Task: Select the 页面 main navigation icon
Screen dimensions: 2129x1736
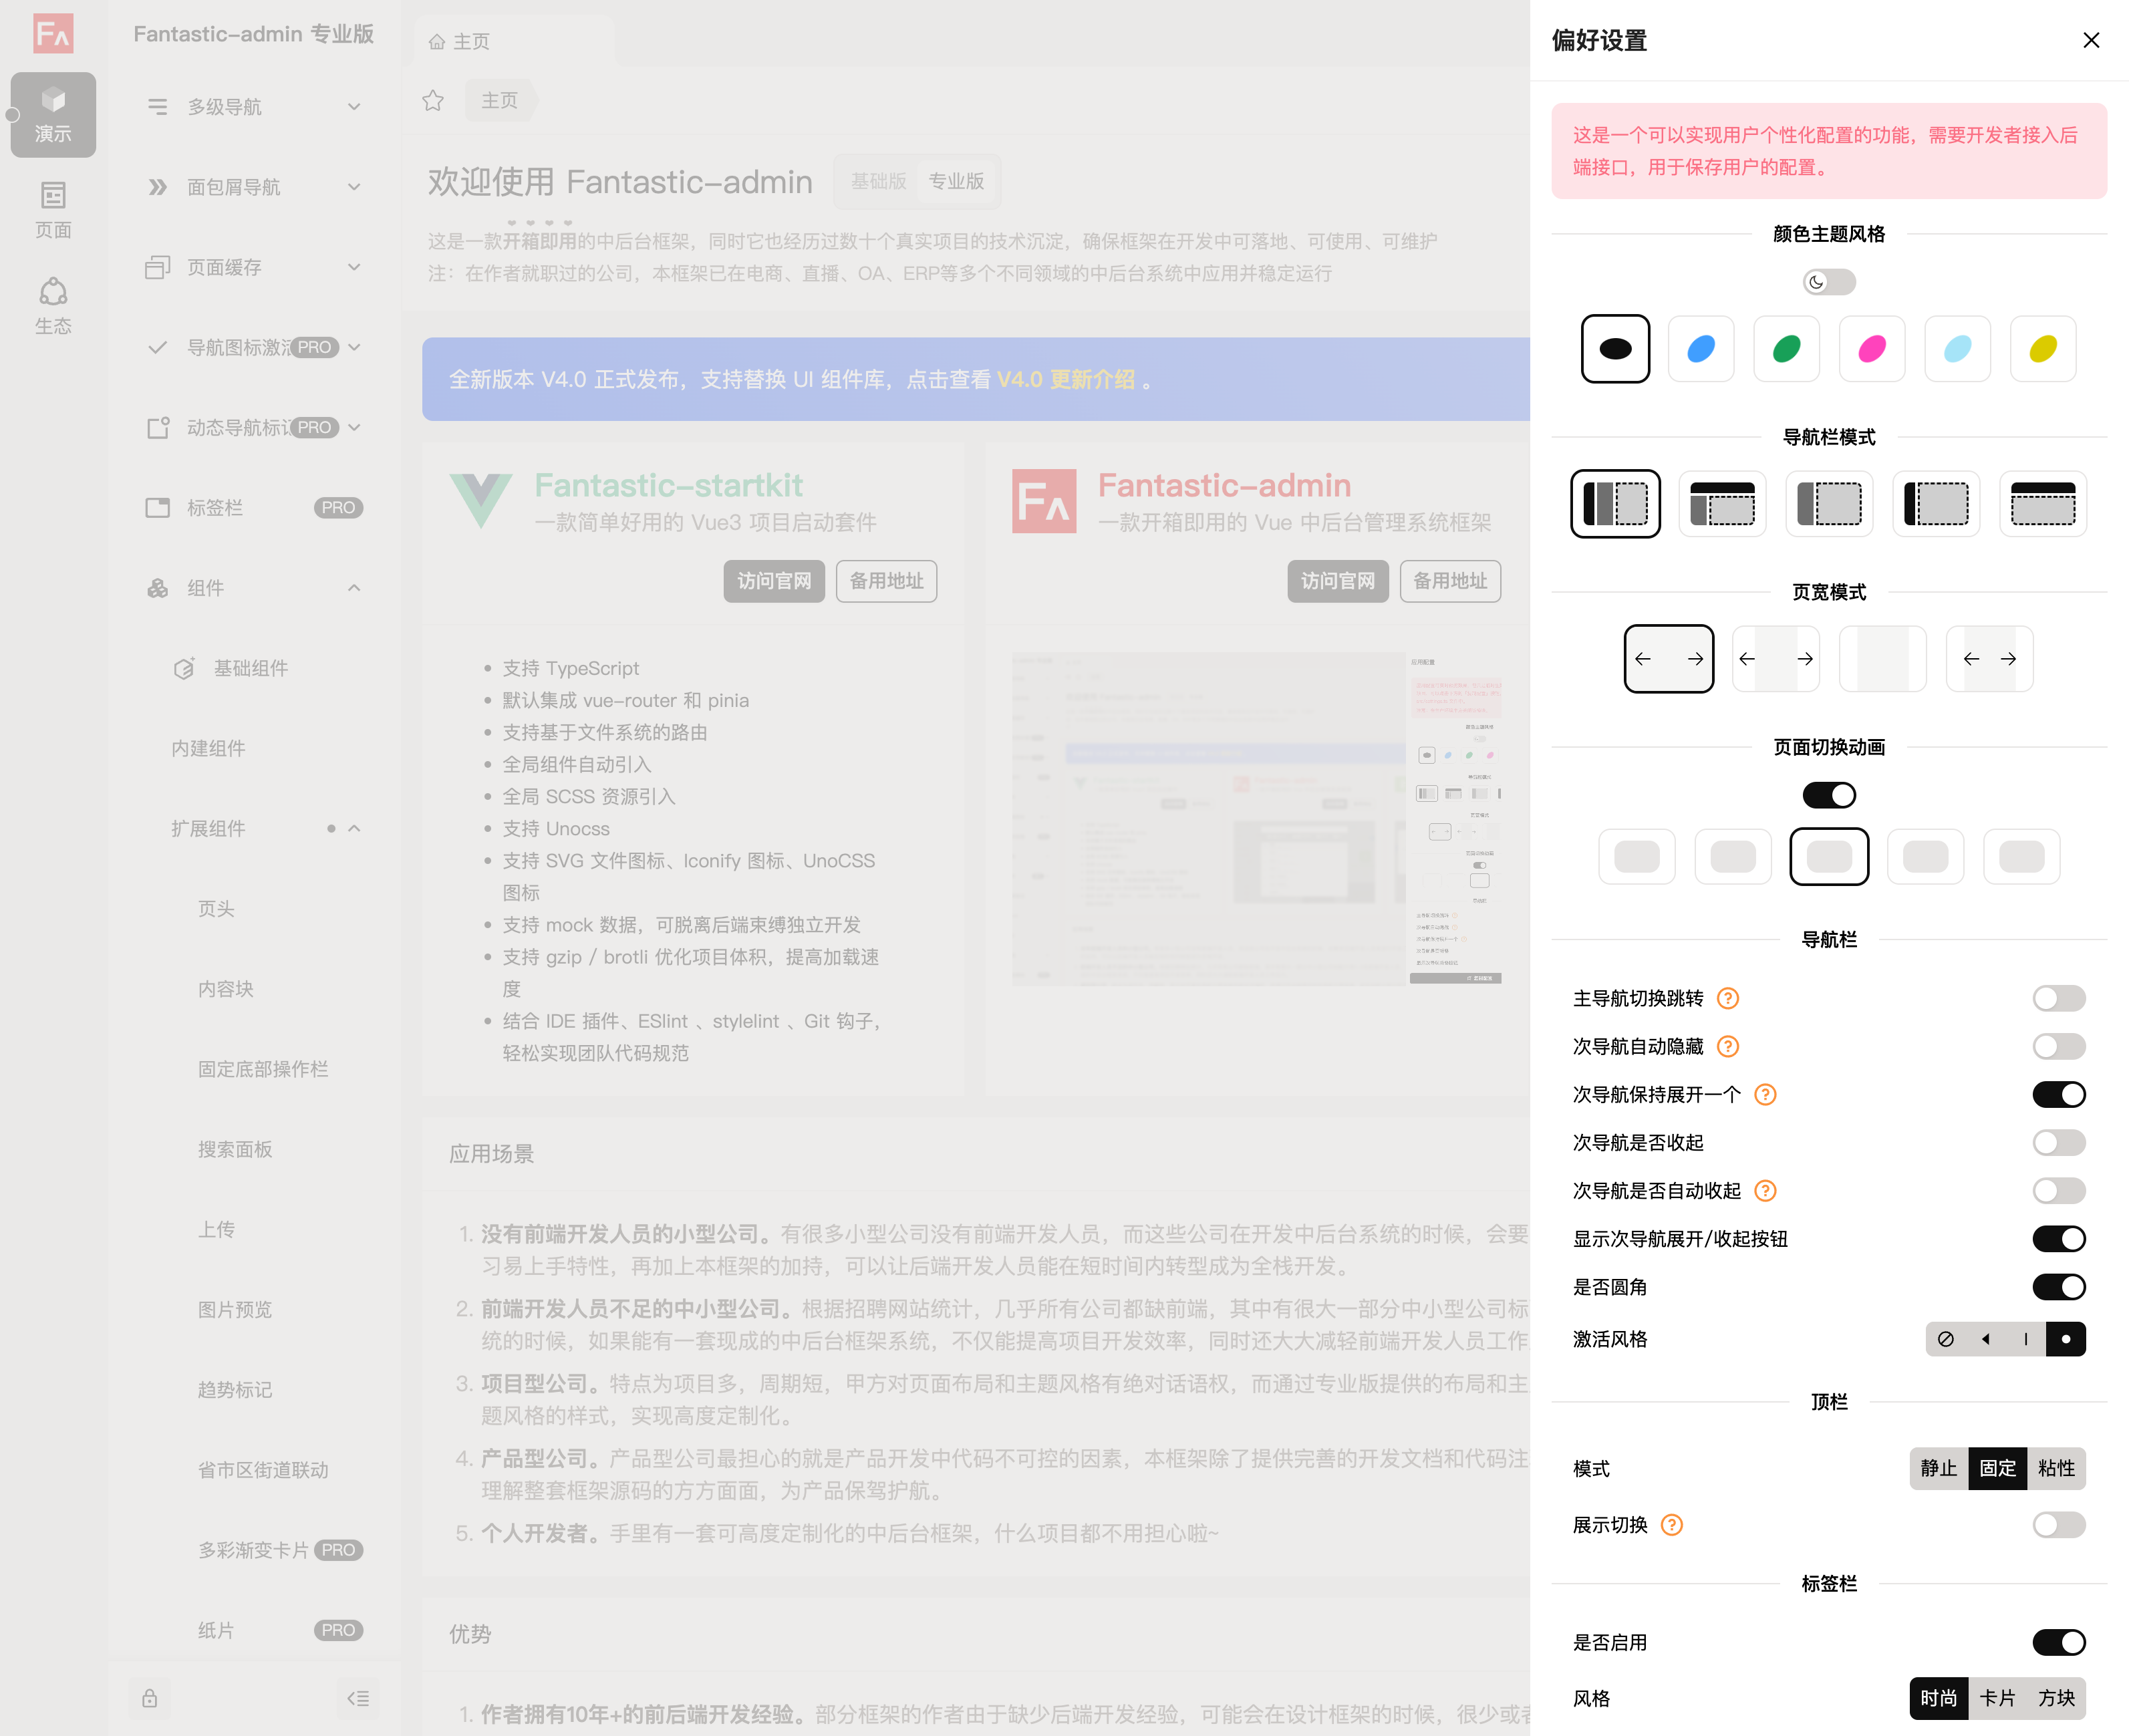Action: (x=53, y=210)
